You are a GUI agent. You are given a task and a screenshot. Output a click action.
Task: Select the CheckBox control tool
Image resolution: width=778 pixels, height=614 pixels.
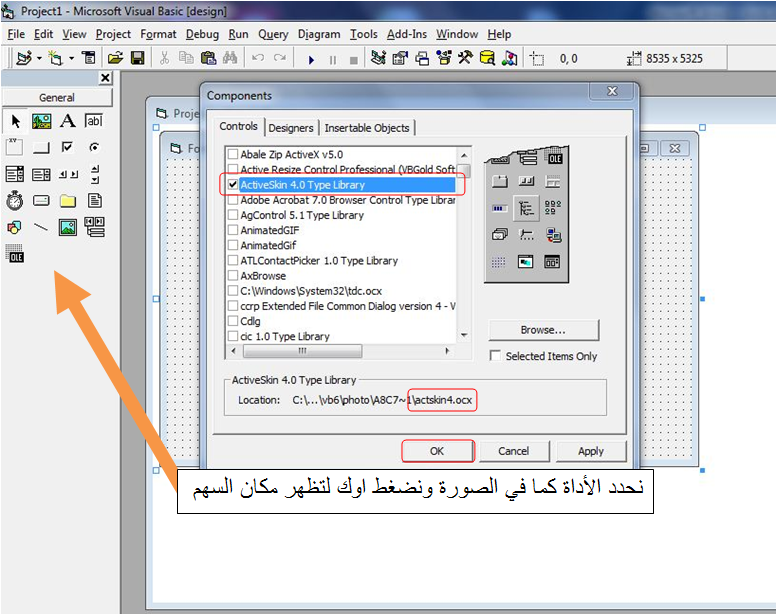coord(67,147)
